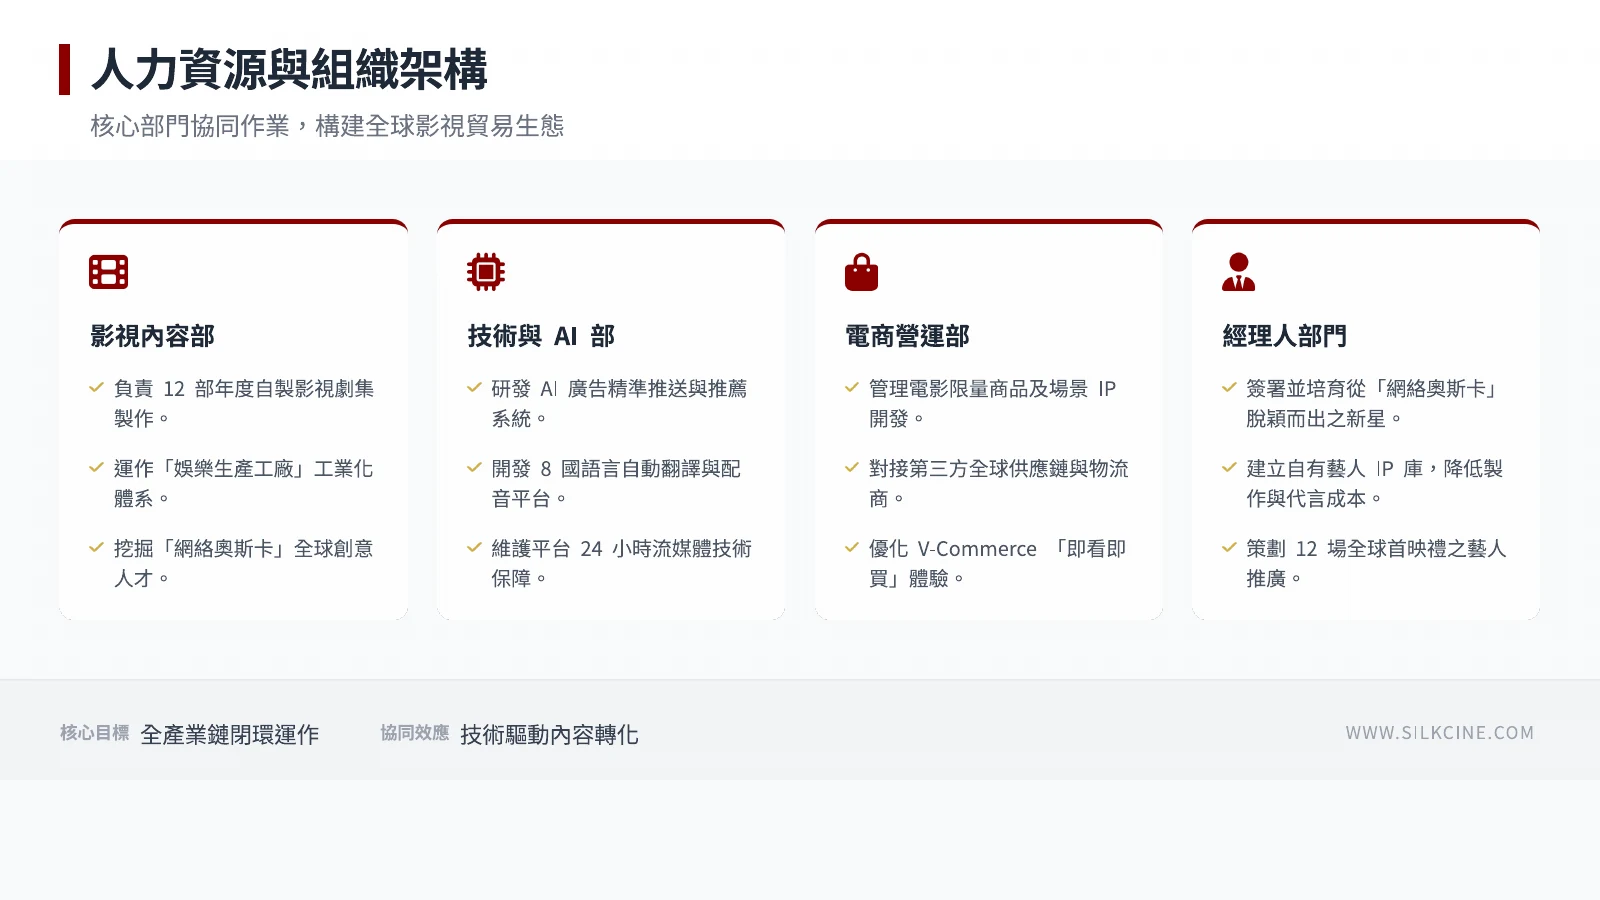
Task: Click checkmark beside 對接第三方全球供應鏈
Action: pos(852,467)
